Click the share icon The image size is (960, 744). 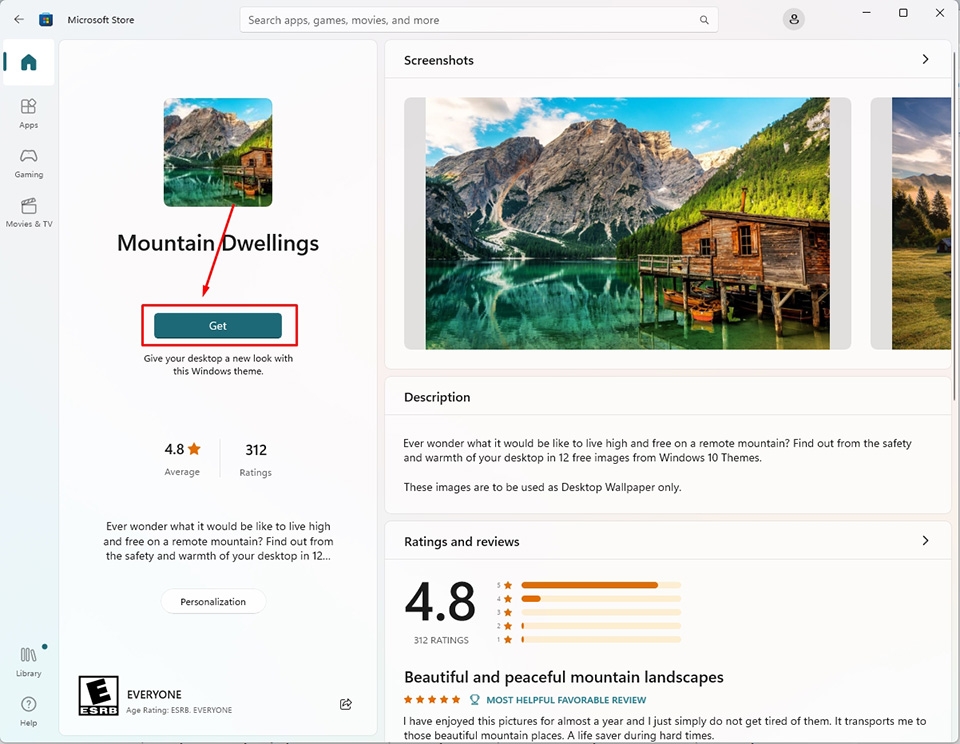(x=346, y=704)
